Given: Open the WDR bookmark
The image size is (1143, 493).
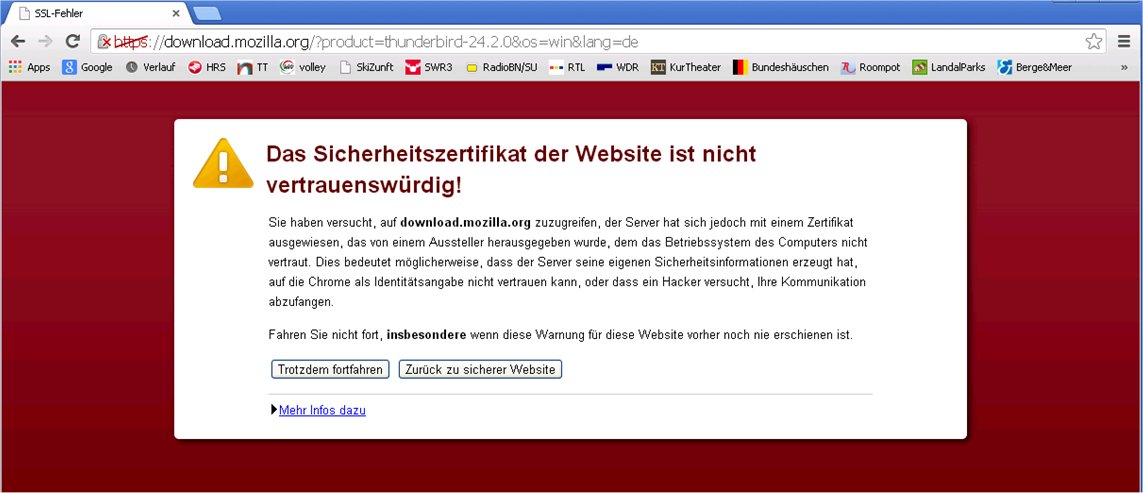Looking at the screenshot, I should coord(617,67).
